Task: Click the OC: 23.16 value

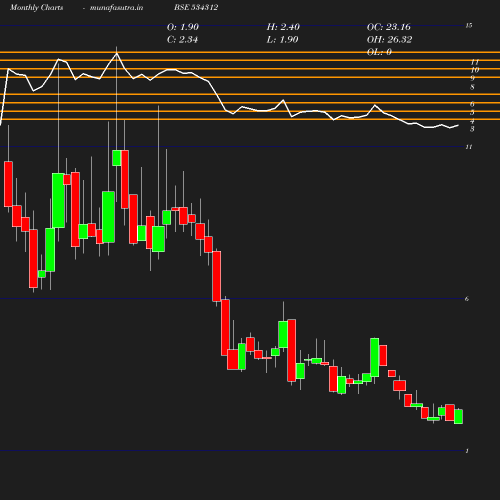Action: [389, 27]
